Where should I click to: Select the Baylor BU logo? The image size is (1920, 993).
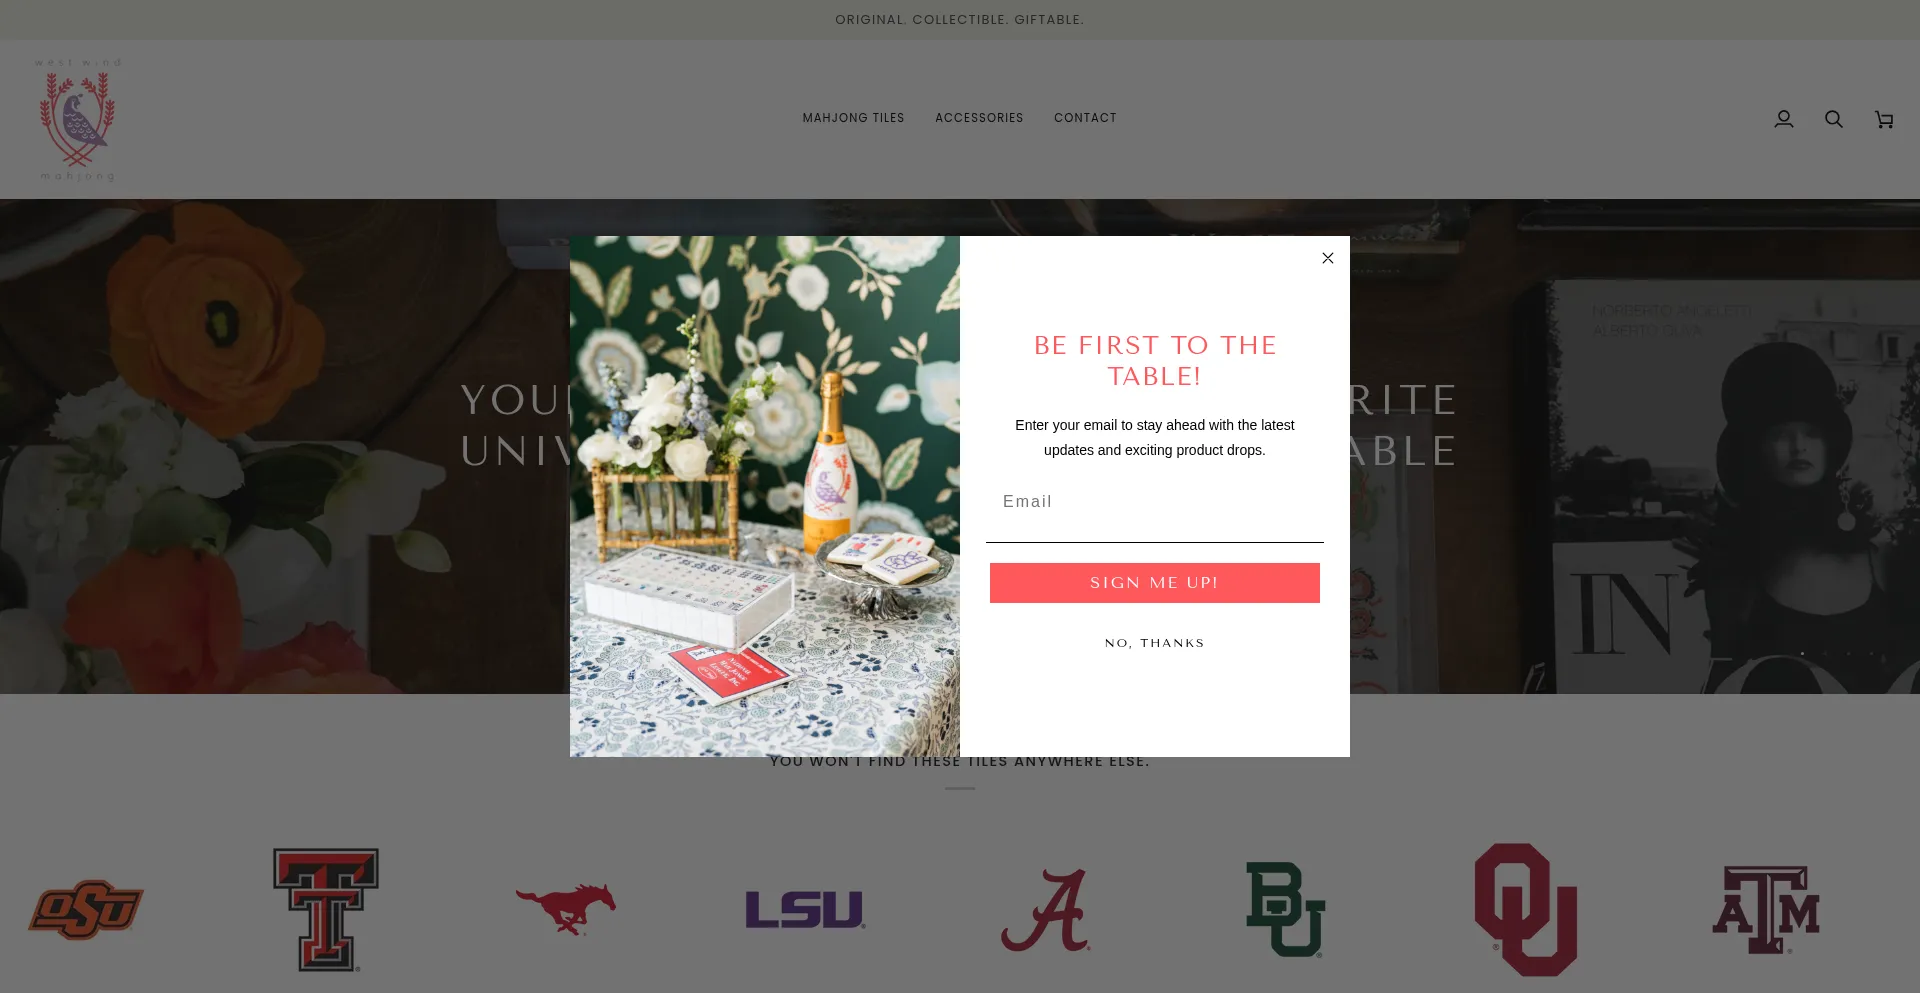tap(1285, 910)
